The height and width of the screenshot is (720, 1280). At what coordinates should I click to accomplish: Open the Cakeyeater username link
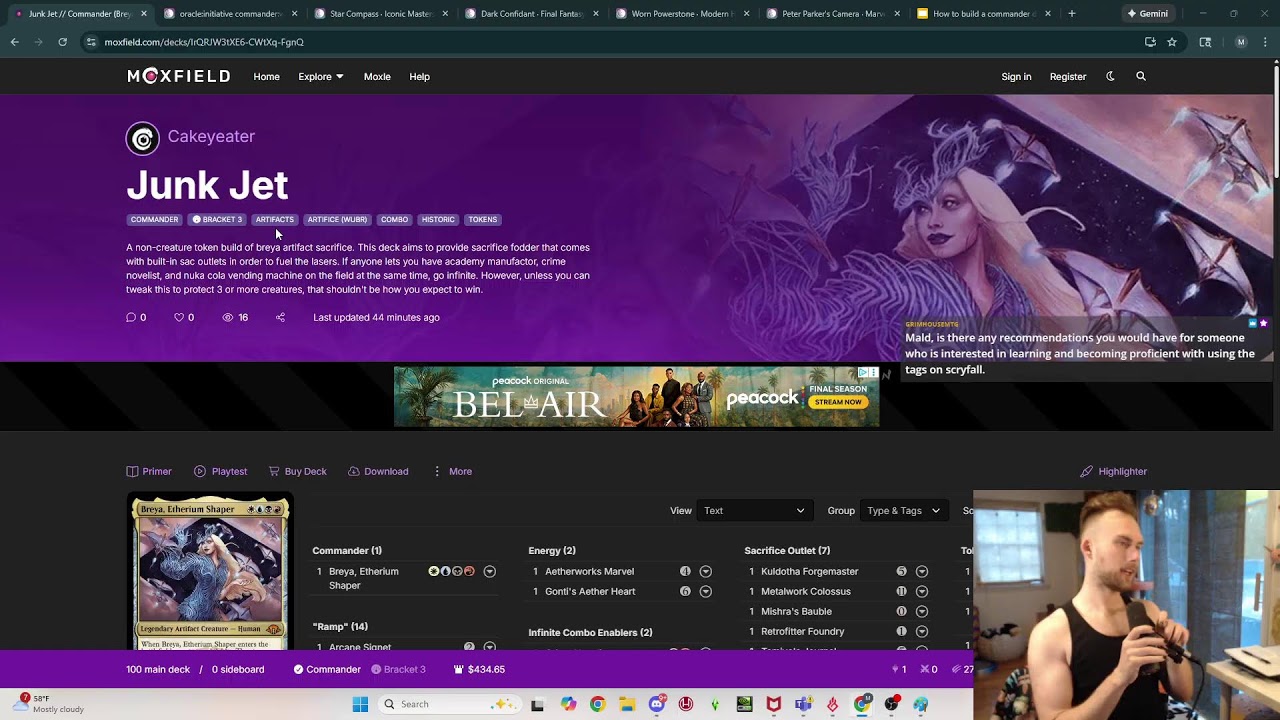coord(211,136)
